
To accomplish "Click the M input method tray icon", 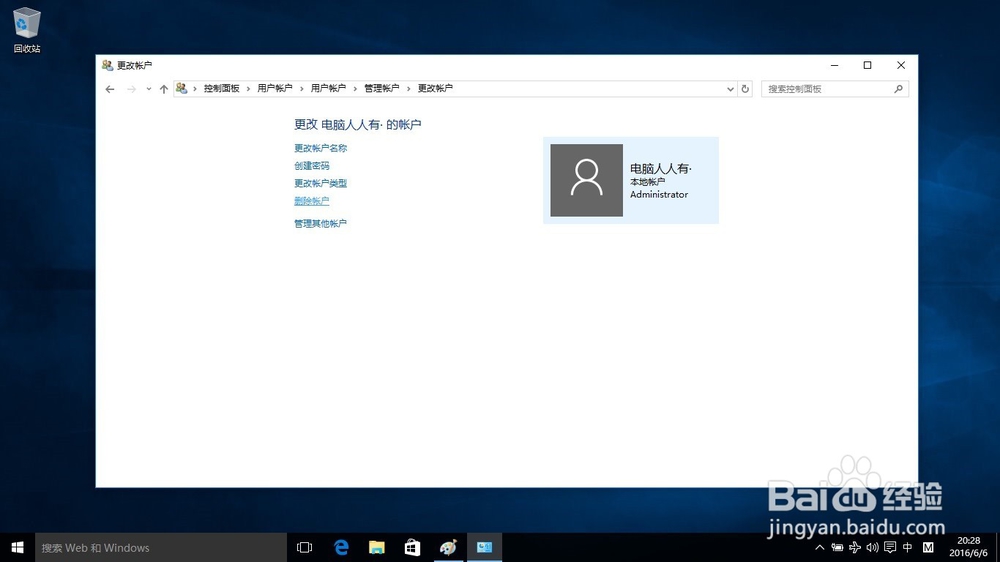I will coord(928,547).
